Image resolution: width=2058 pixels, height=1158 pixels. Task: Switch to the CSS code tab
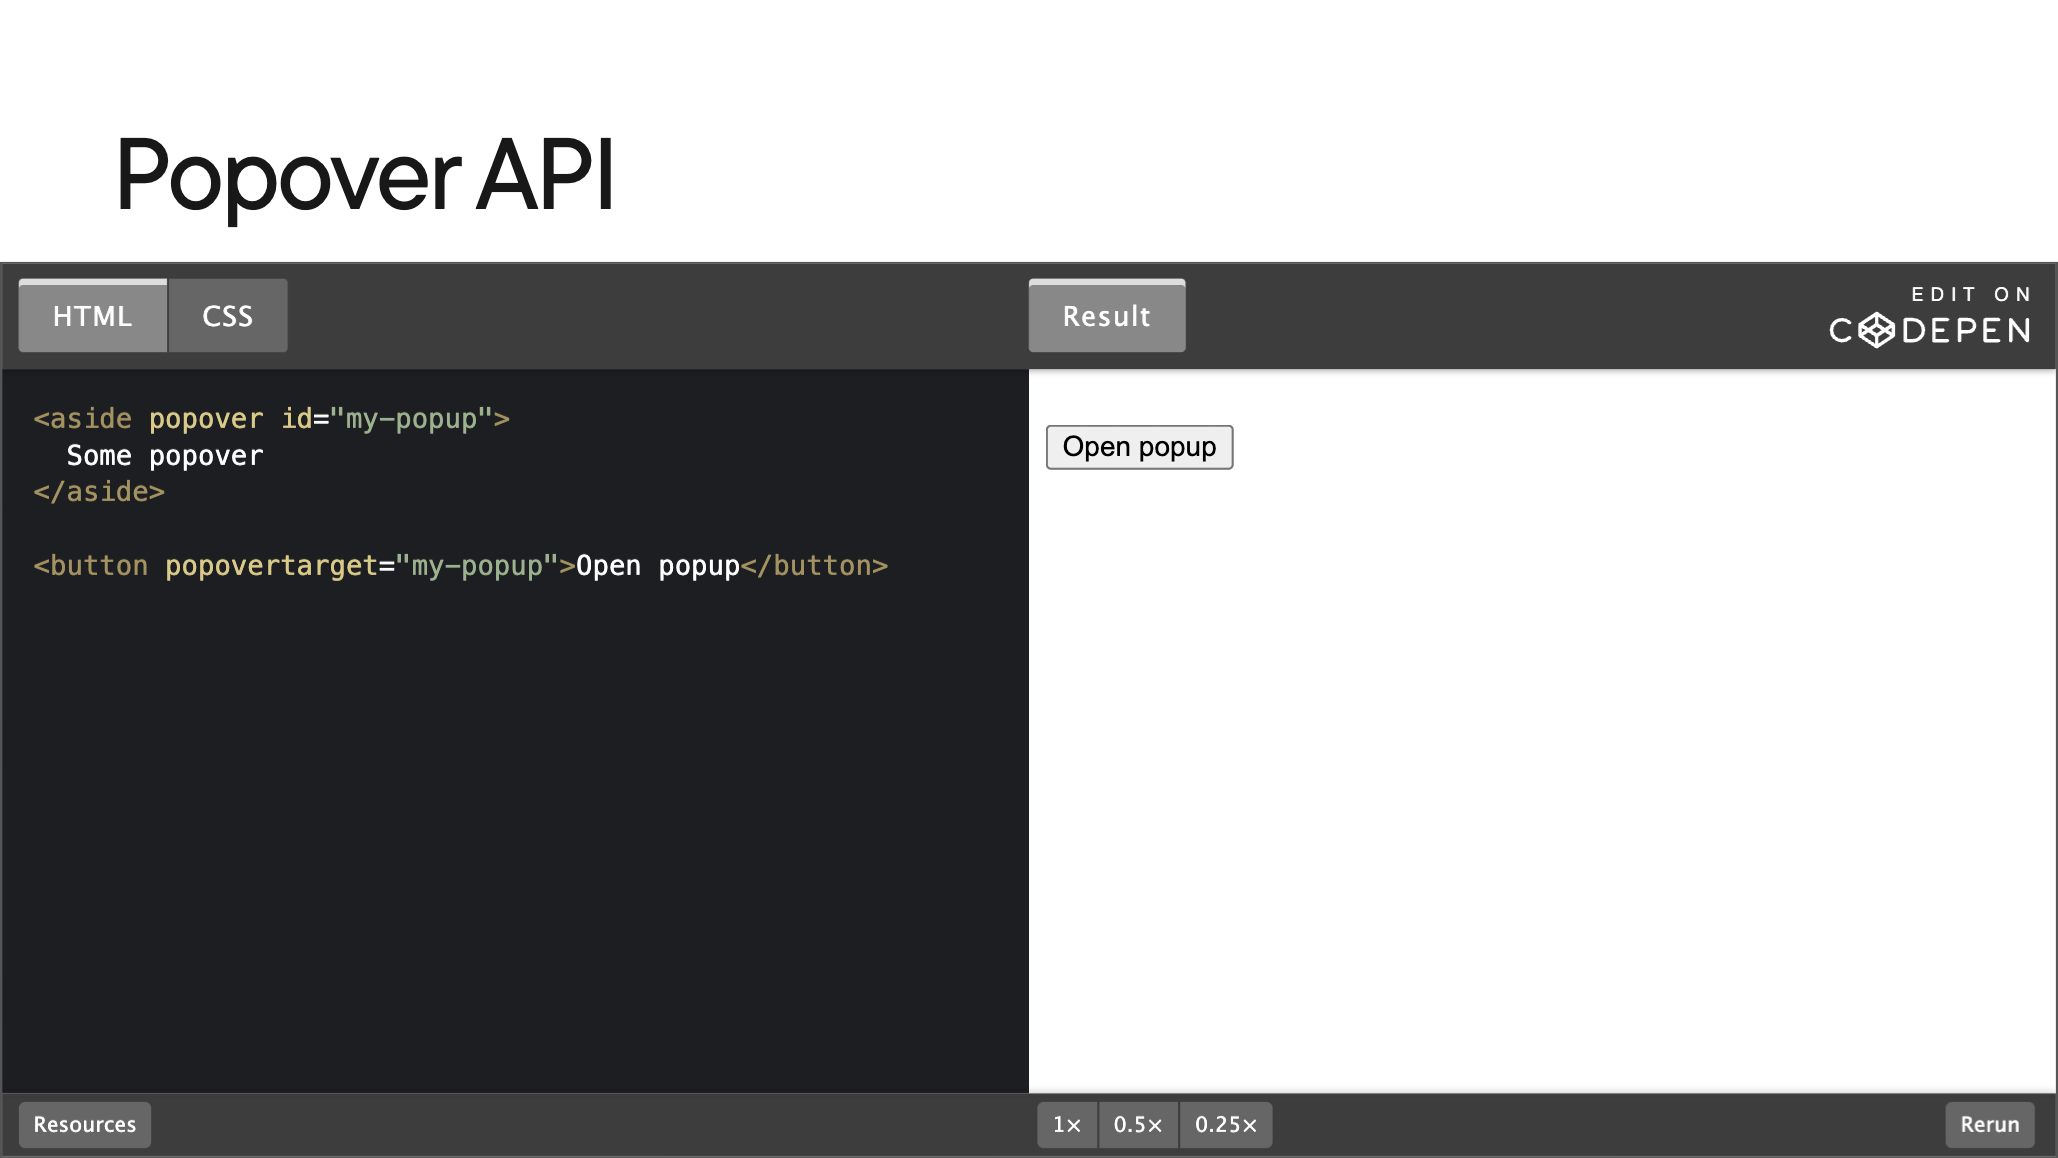(228, 316)
